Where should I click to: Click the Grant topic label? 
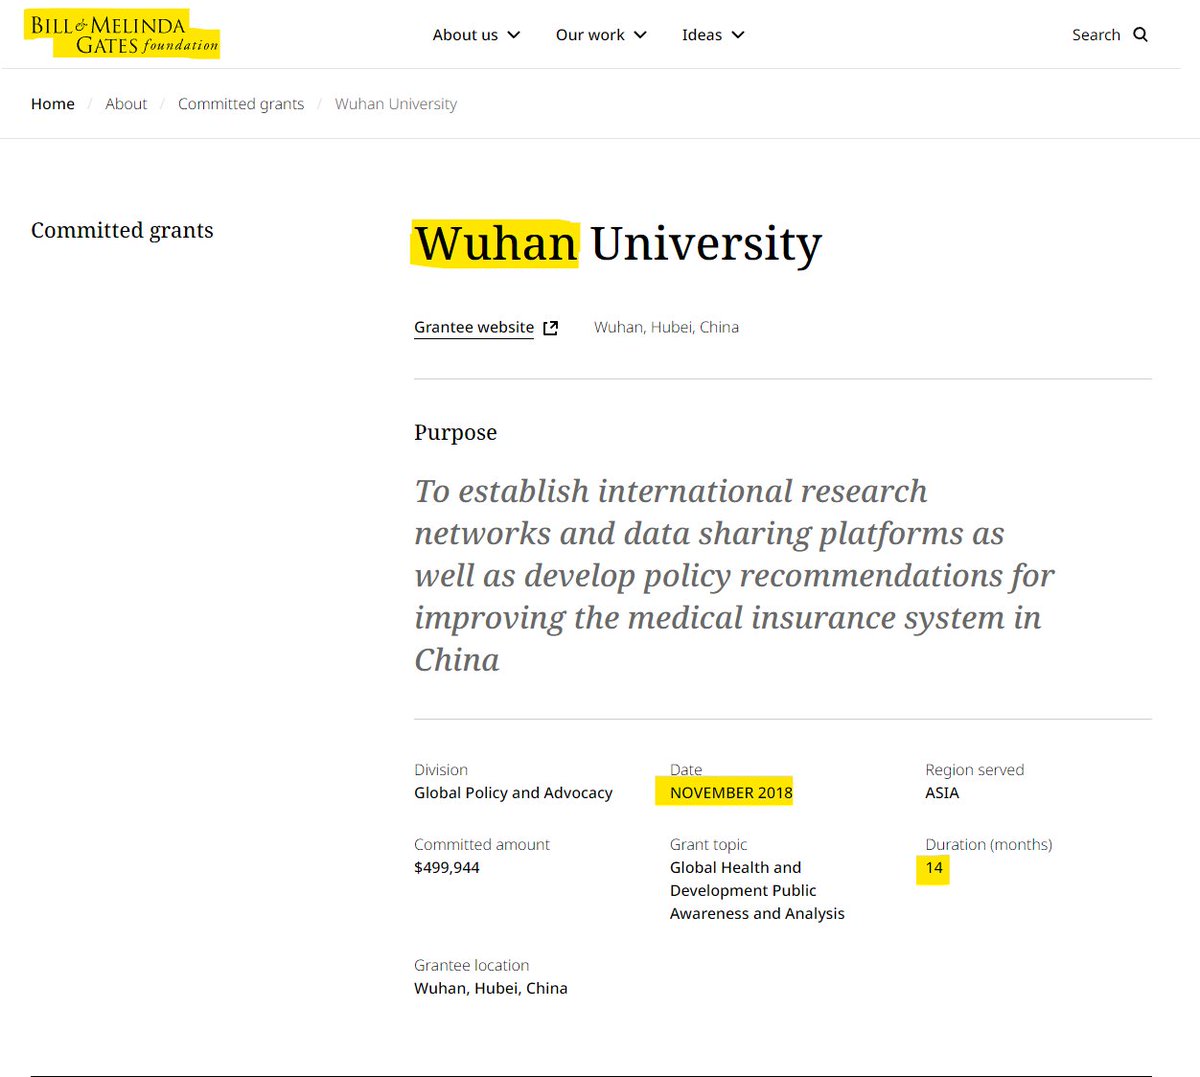tap(709, 845)
